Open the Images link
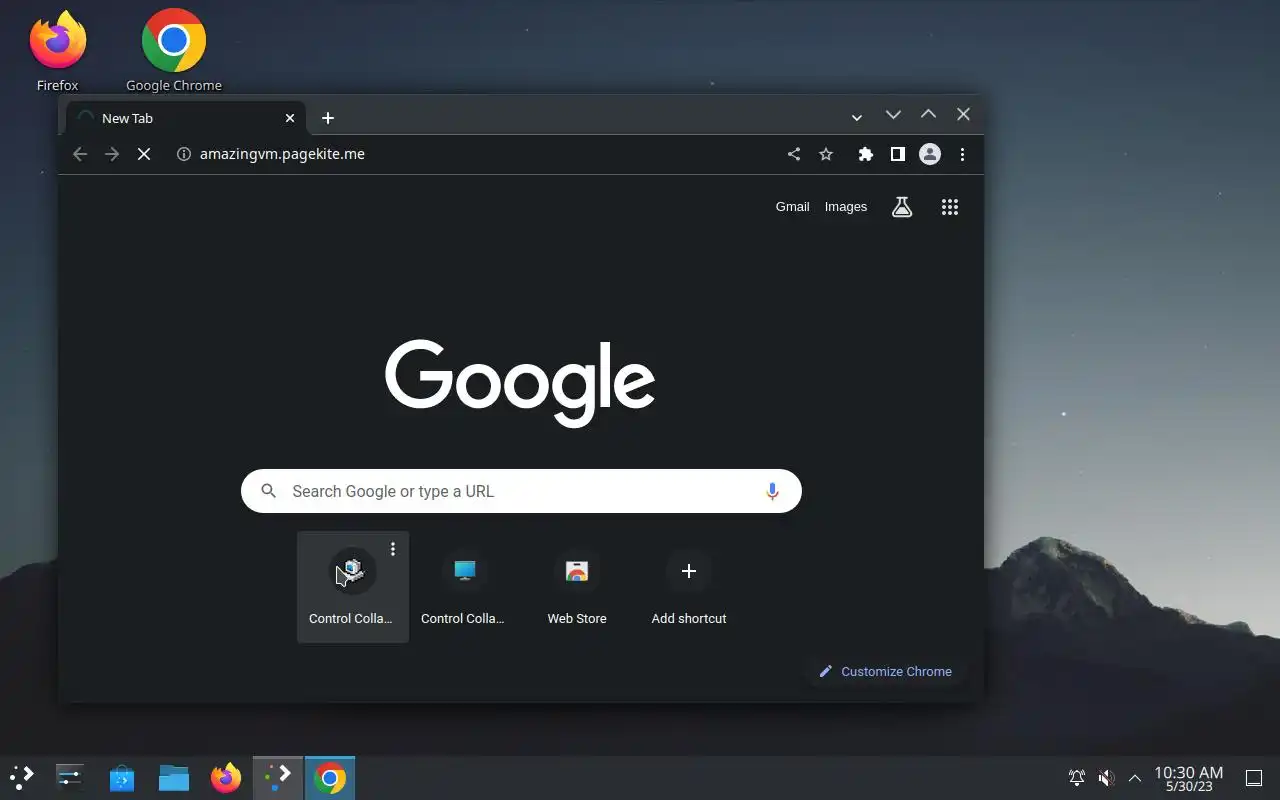Viewport: 1280px width, 800px height. pos(846,207)
